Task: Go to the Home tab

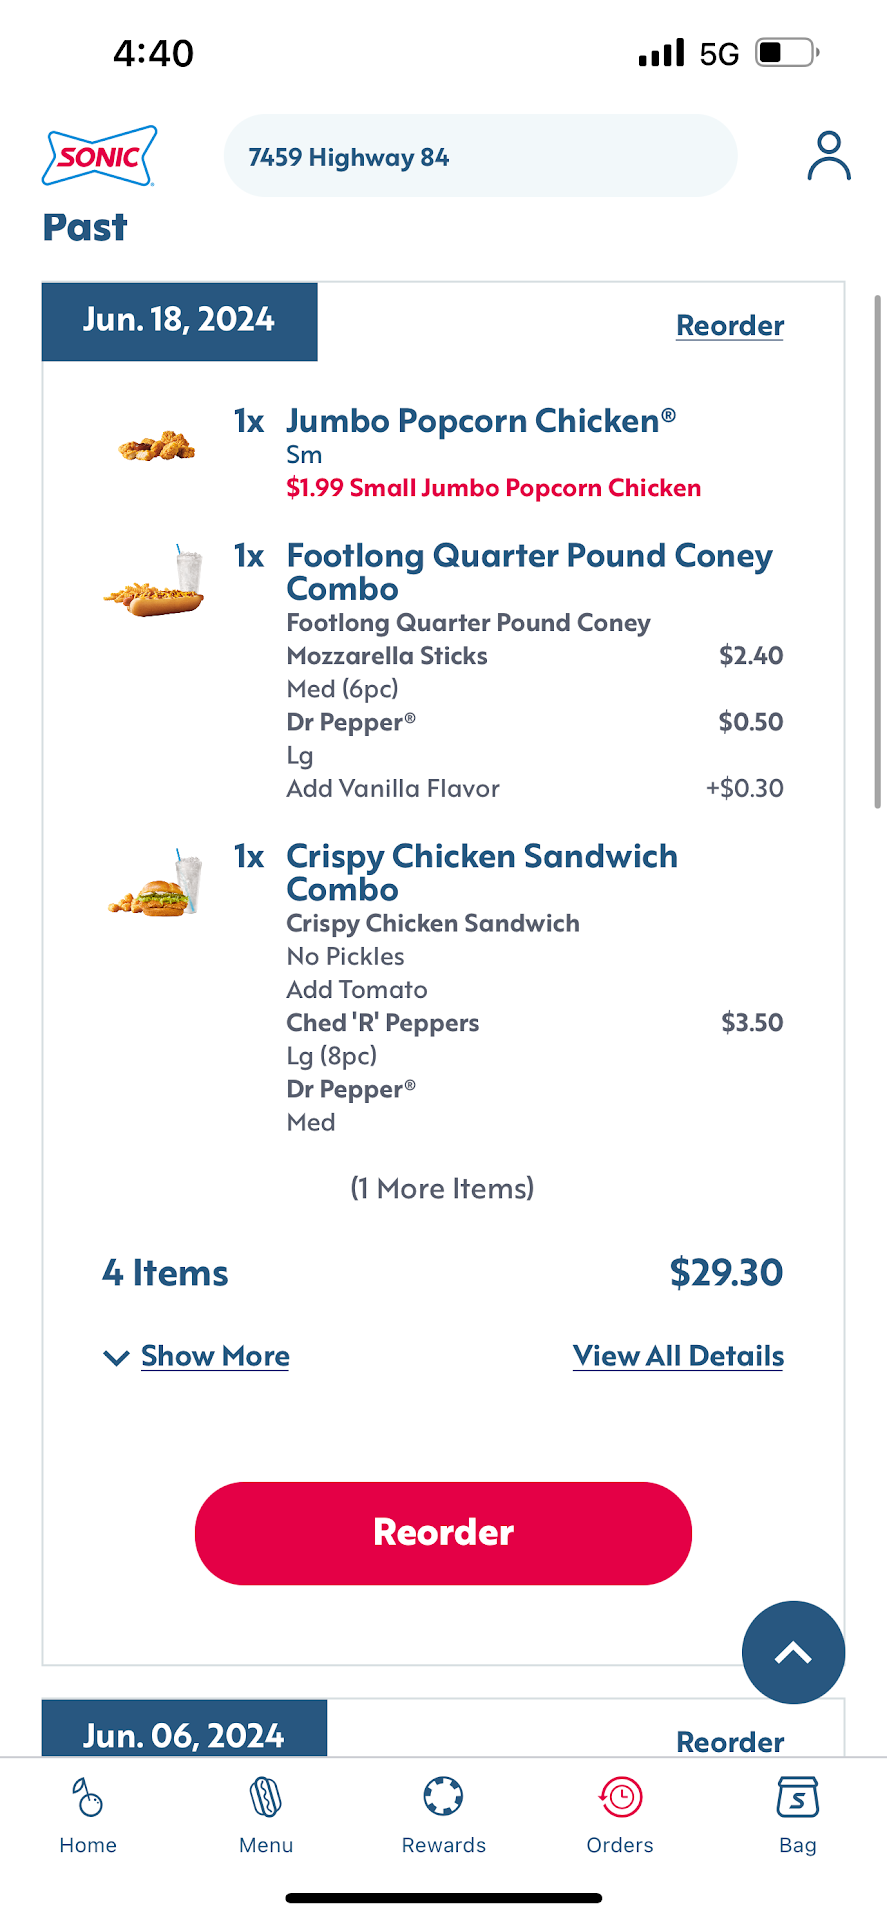Action: 88,1815
